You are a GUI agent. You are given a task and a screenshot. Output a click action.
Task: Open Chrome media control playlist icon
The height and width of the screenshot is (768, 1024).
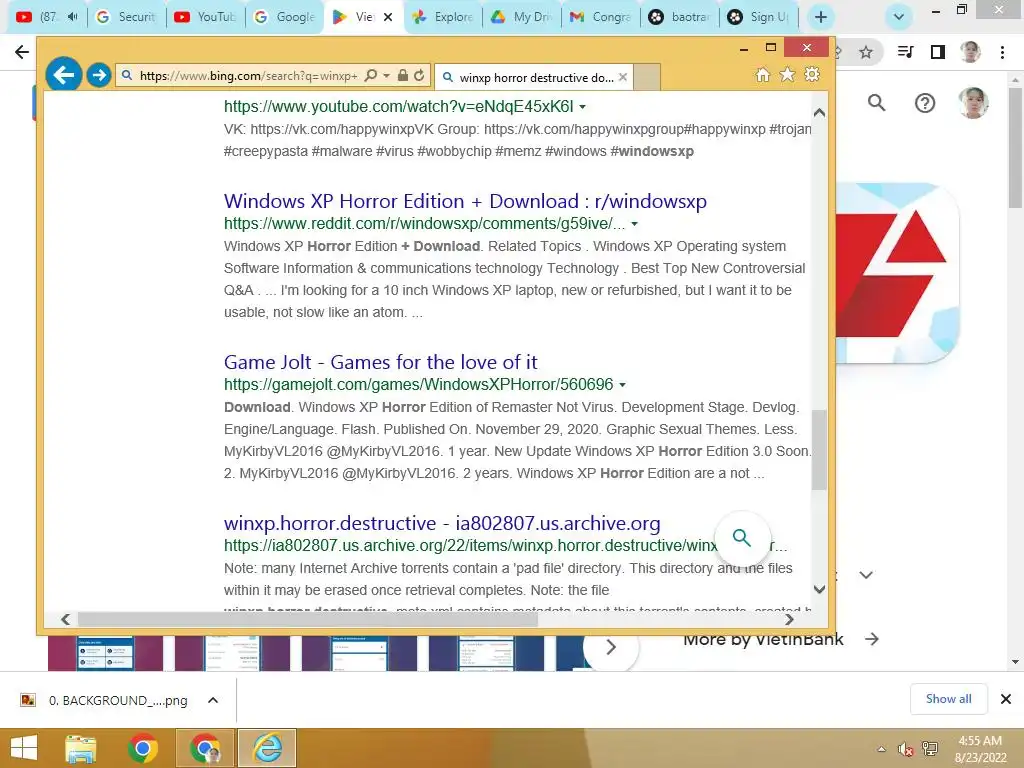point(905,52)
